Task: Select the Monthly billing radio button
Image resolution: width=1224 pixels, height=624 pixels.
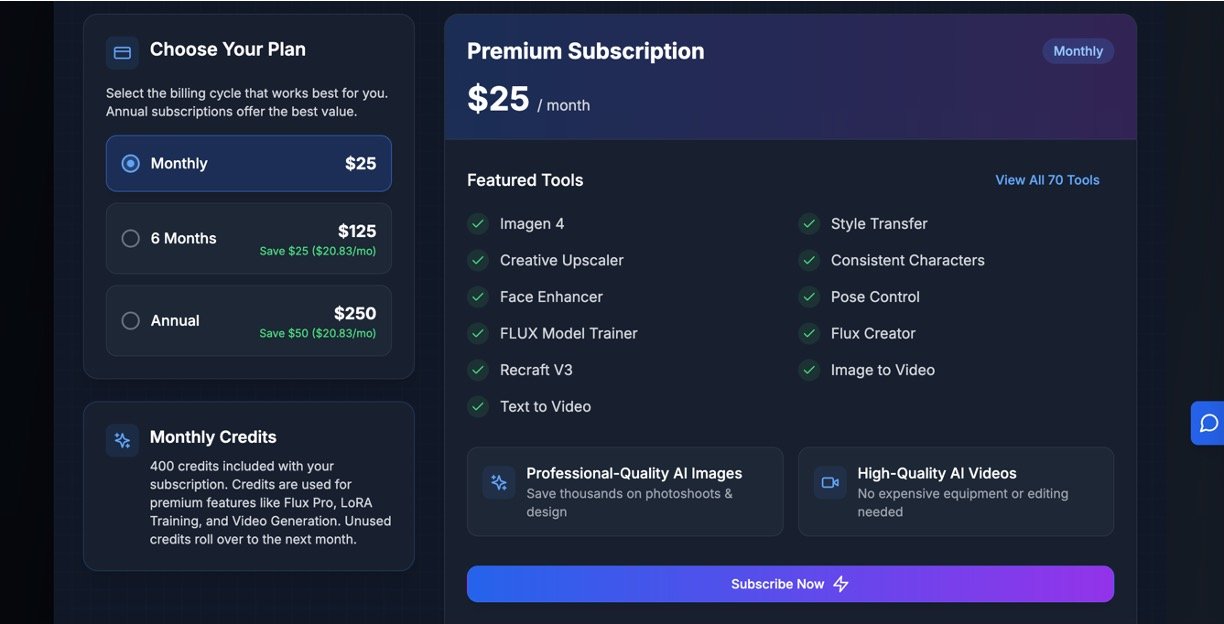Action: (130, 164)
